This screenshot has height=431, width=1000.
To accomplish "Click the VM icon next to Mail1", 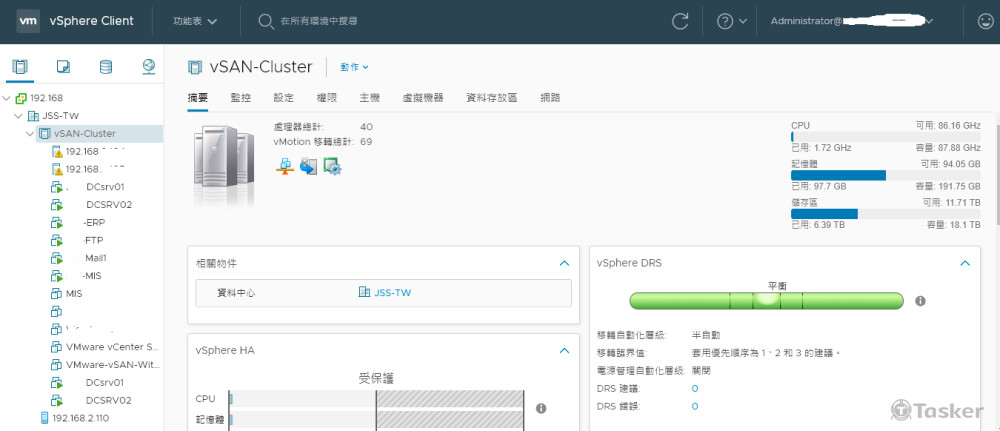I will (56, 258).
